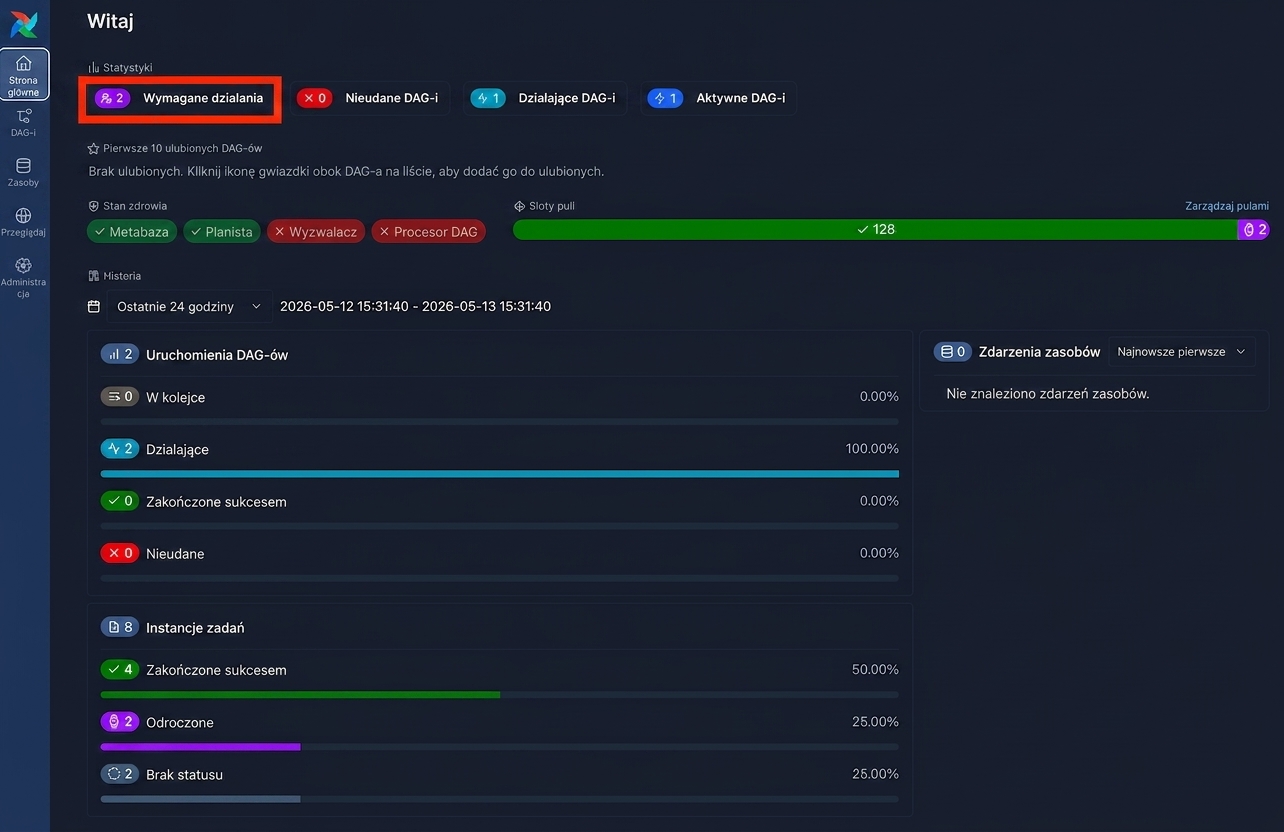Open the Nieudane DAG runs link
Viewport: 1284px width, 832px height.
pyautogui.click(x=175, y=553)
